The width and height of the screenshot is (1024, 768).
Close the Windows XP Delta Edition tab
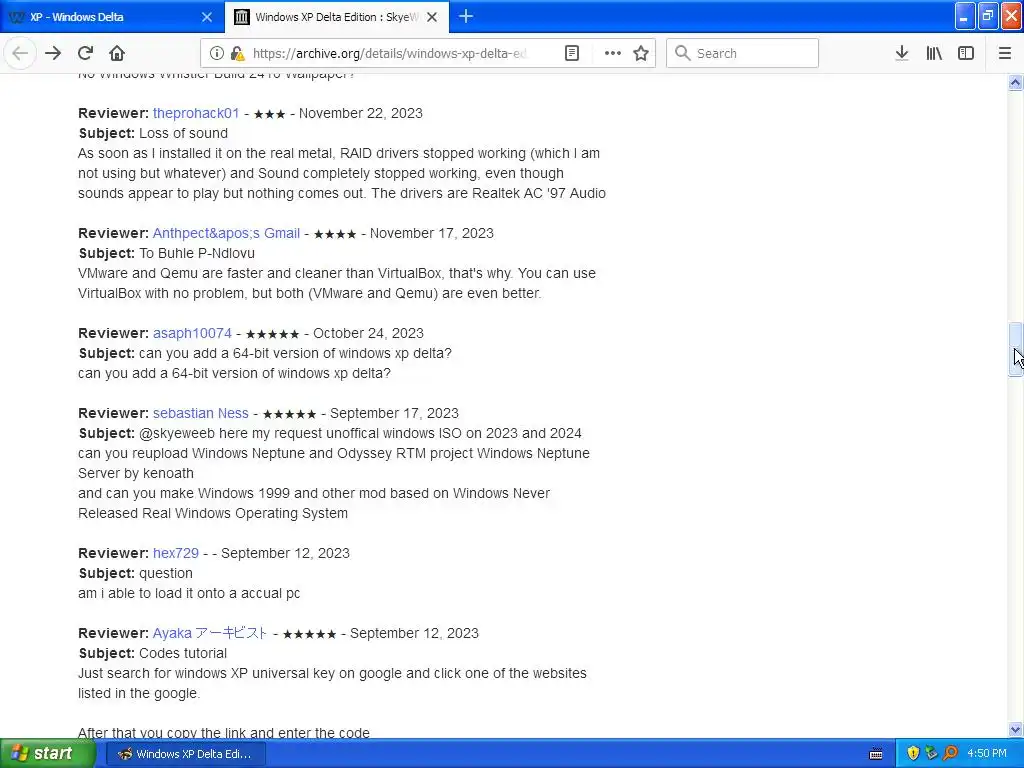(x=432, y=17)
